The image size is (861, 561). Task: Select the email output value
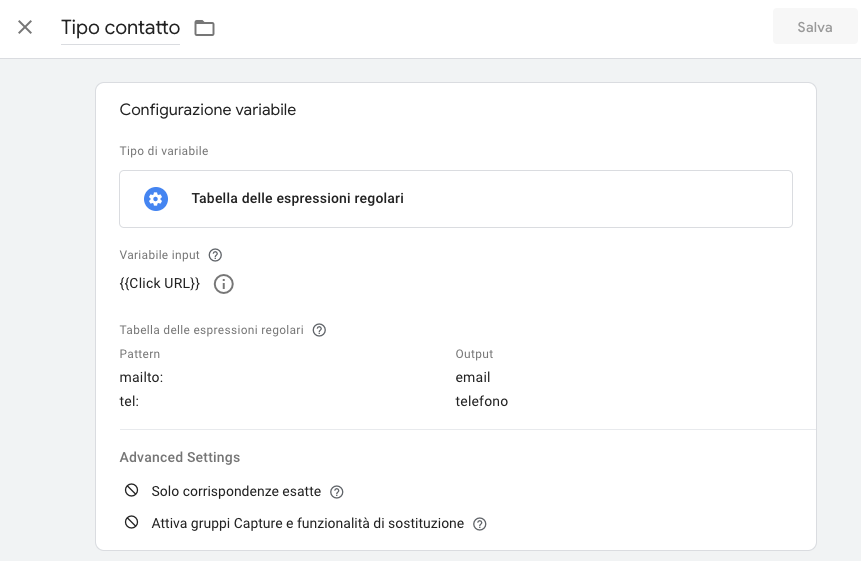pos(472,377)
